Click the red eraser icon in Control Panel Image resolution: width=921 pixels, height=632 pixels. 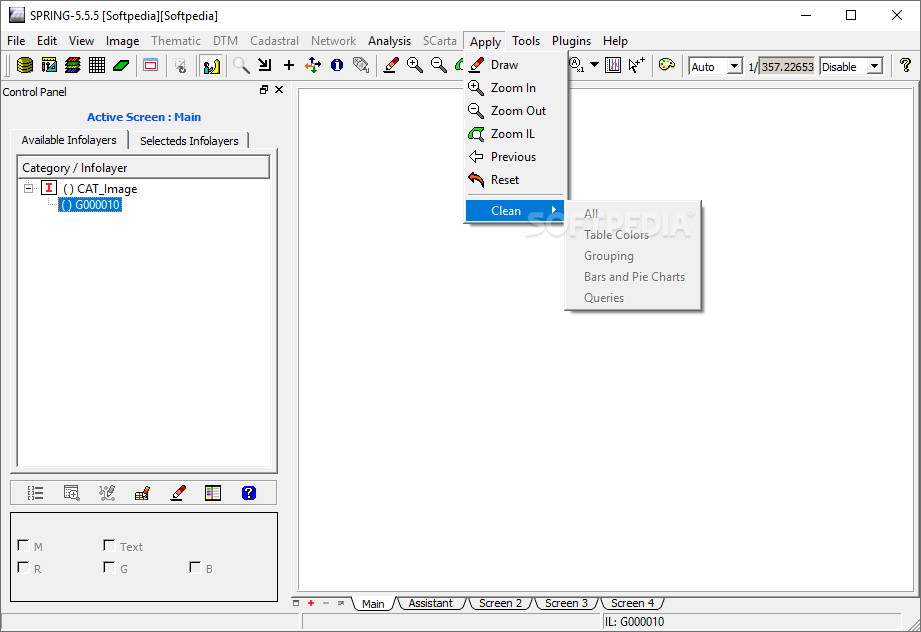tap(178, 493)
